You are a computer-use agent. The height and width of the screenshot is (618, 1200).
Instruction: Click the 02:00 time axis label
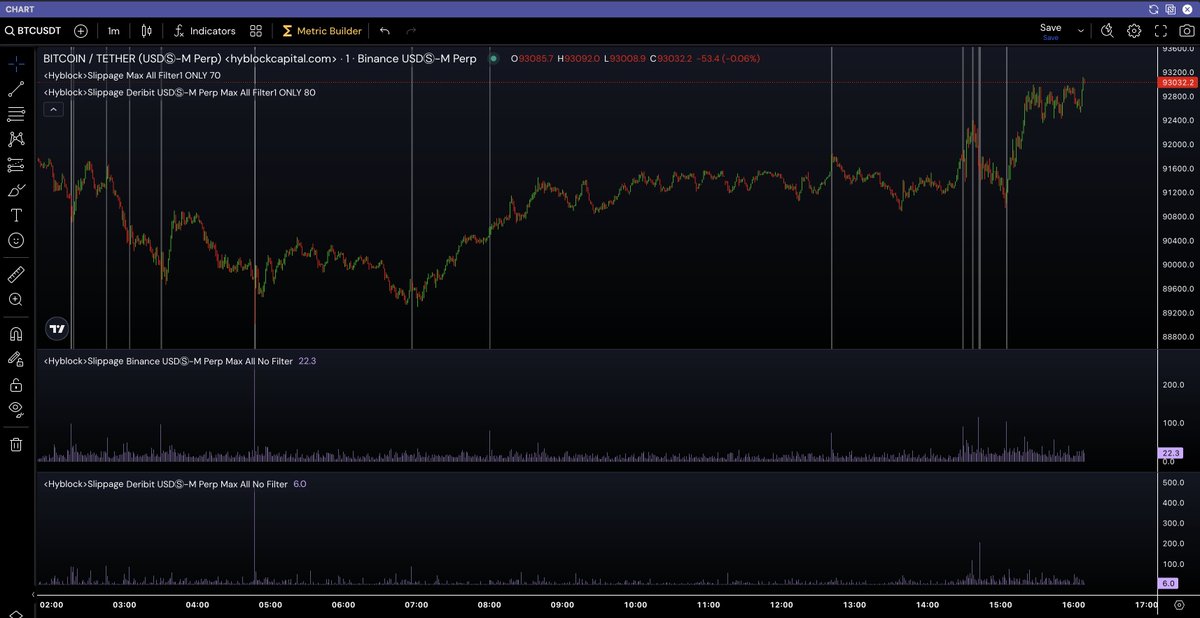(x=51, y=605)
